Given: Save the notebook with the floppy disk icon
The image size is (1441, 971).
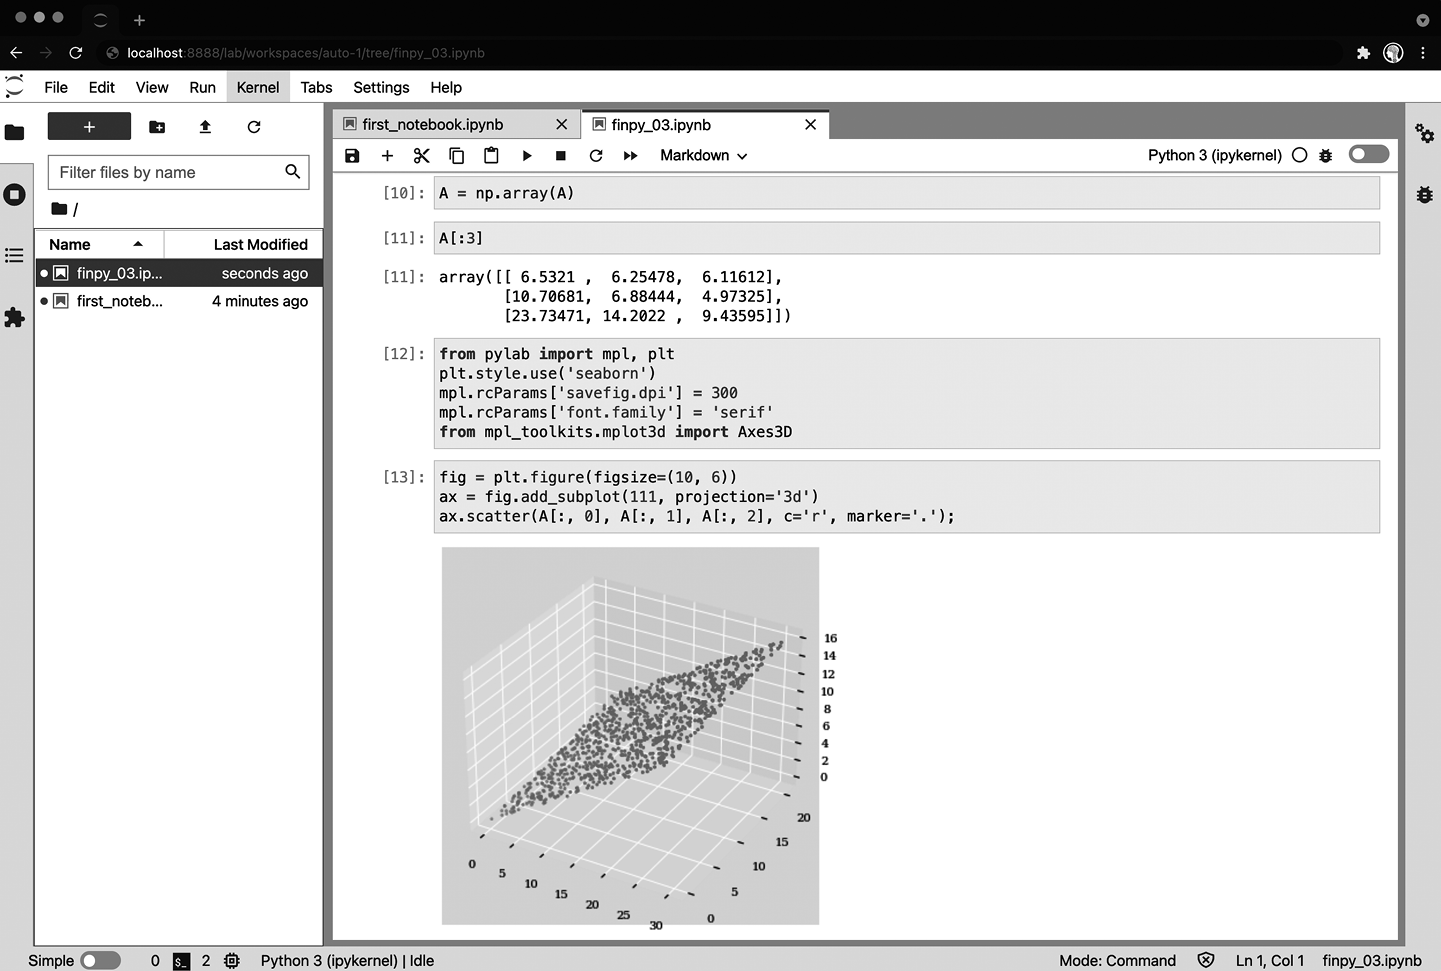Looking at the screenshot, I should tap(352, 156).
